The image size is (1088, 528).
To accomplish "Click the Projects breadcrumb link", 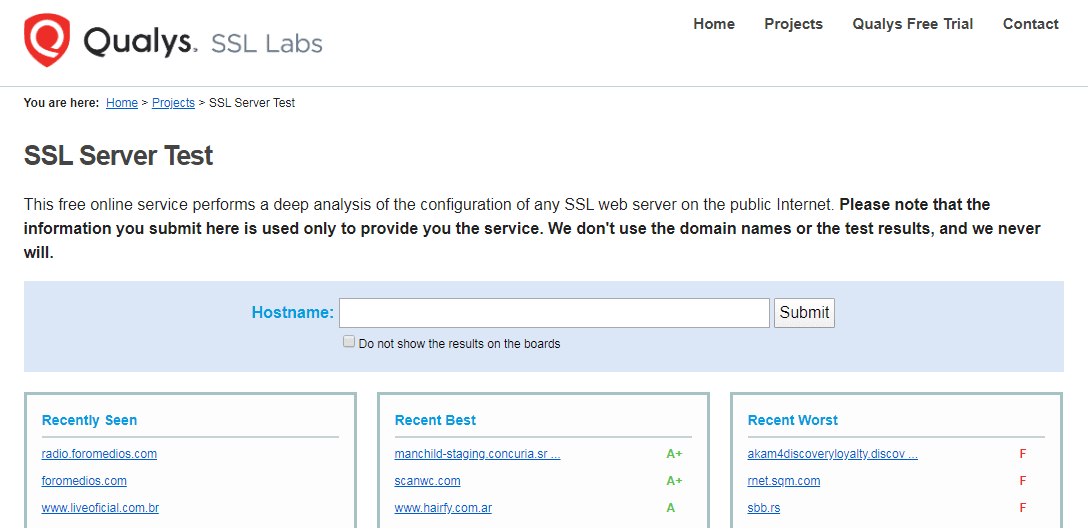I will (173, 103).
